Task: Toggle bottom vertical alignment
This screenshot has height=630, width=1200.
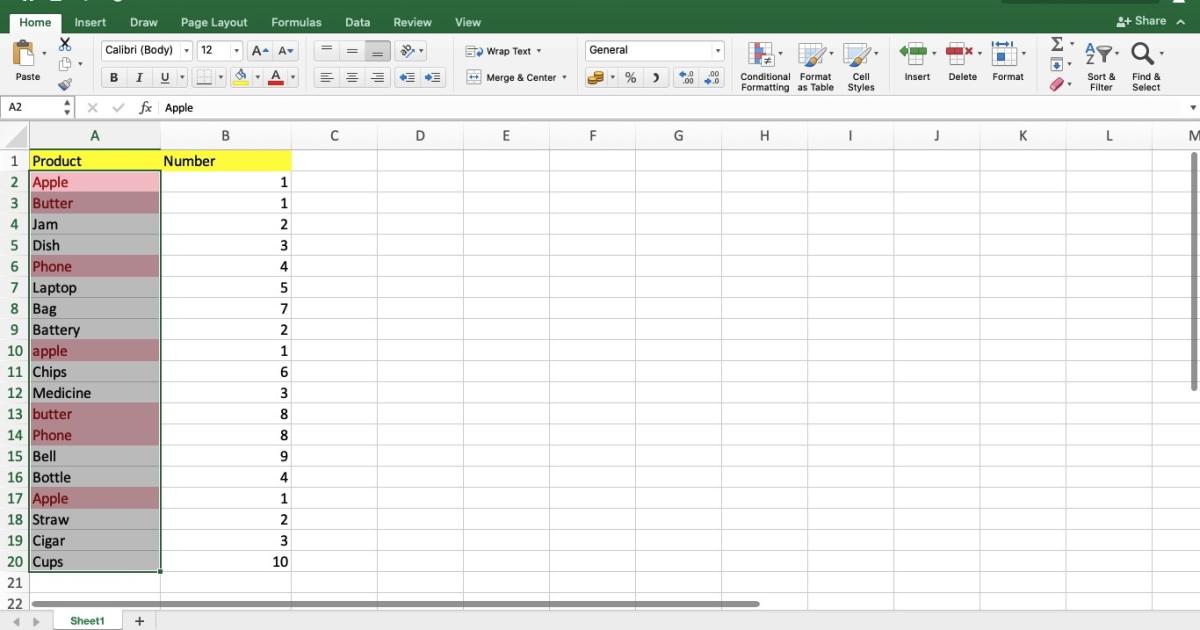Action: (x=378, y=50)
